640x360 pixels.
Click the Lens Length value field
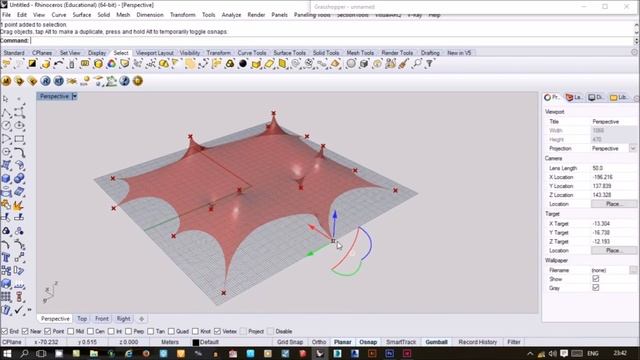[x=613, y=168]
